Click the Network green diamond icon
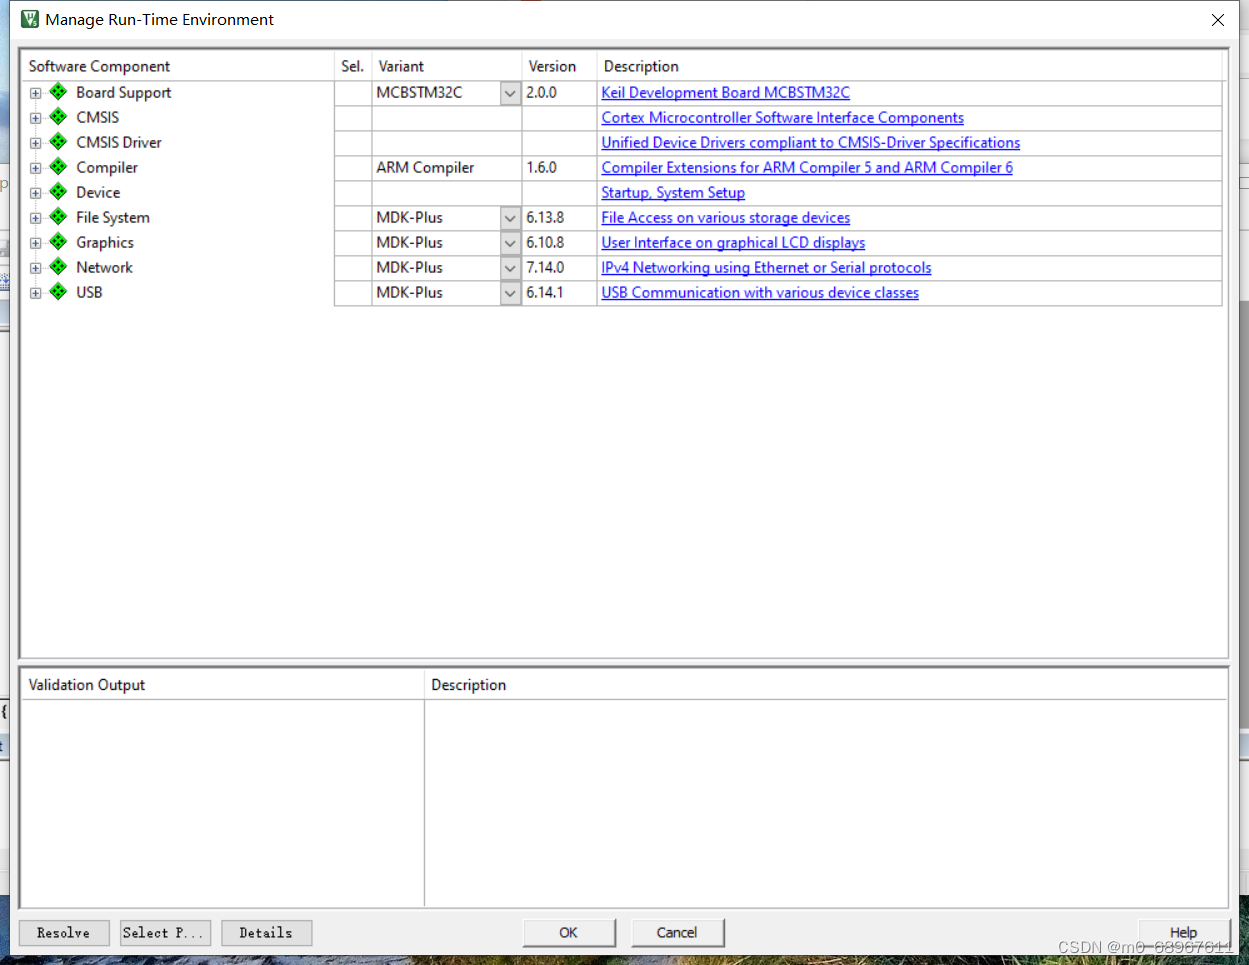This screenshot has width=1249, height=965. [x=58, y=267]
